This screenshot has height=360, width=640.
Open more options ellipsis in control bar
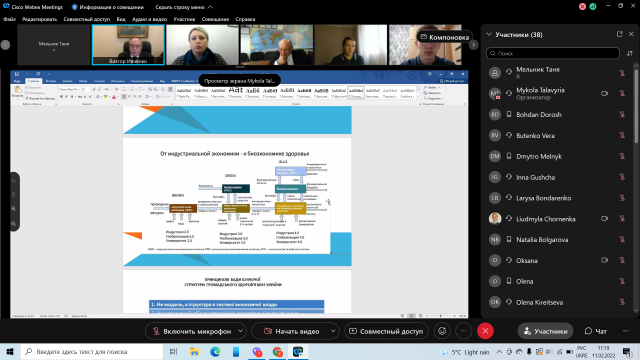click(x=463, y=331)
